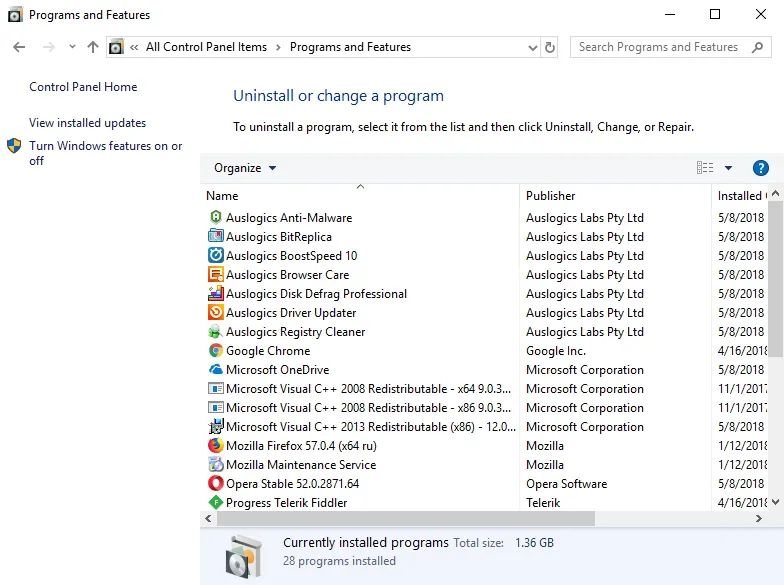
Task: Open the Organize dropdown menu
Action: [x=245, y=168]
